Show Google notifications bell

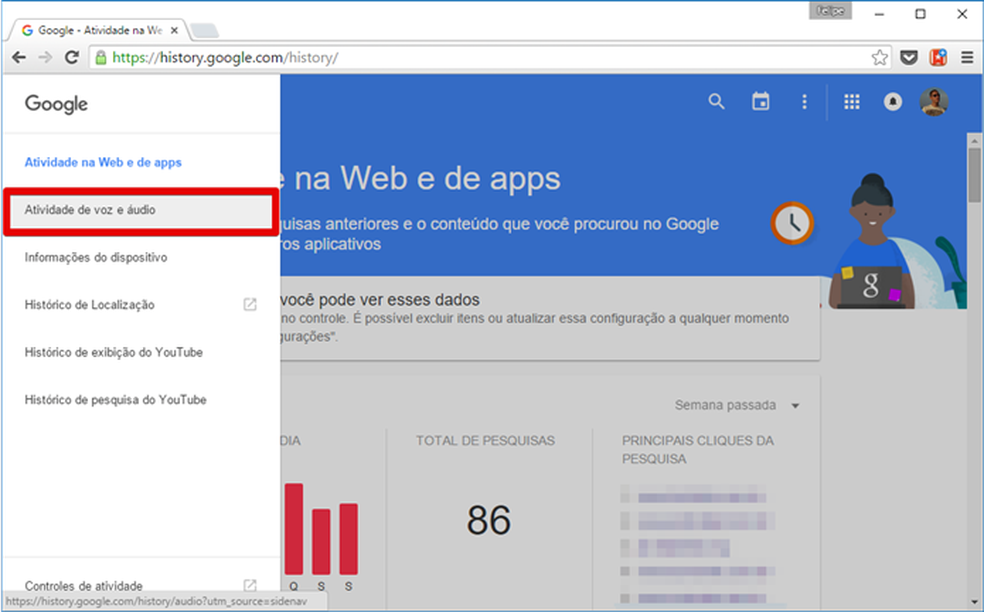pos(892,102)
